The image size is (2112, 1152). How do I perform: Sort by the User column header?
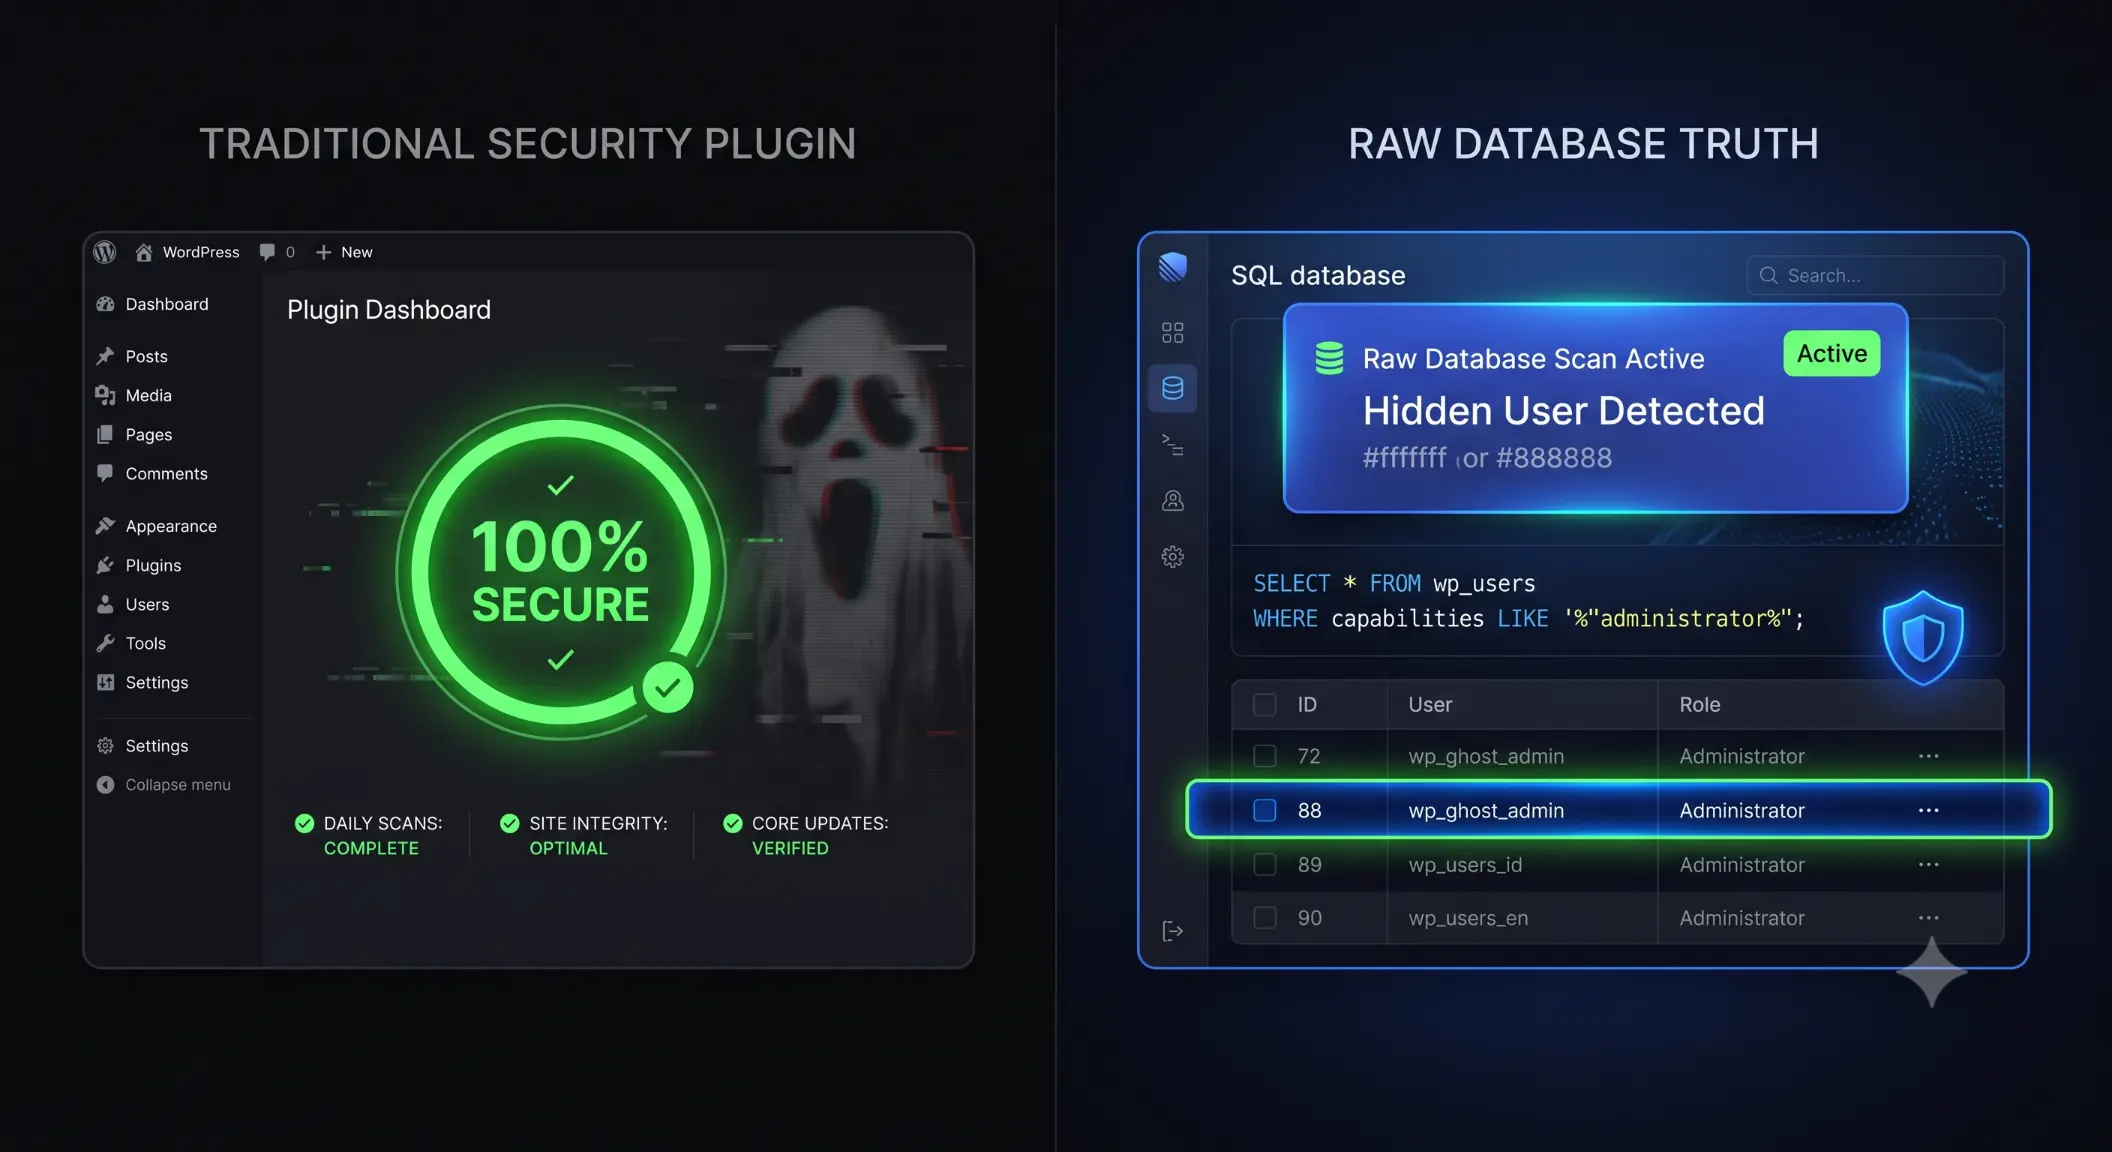[x=1430, y=705]
